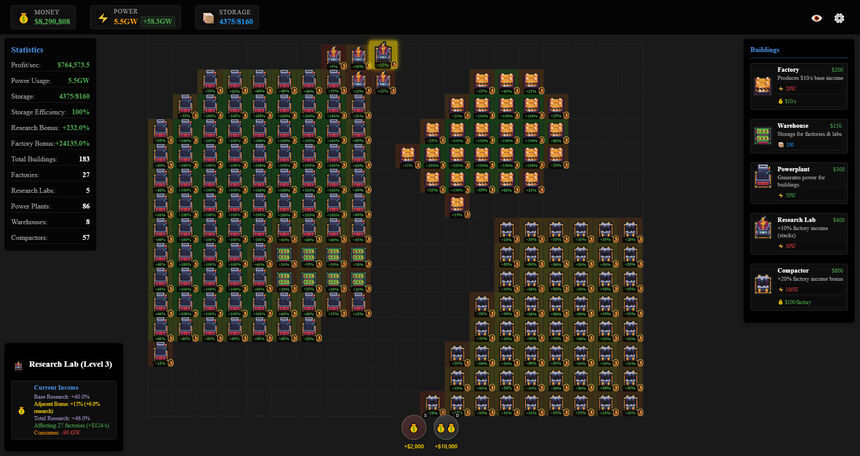Click the Research Labs 5 stat row
The height and width of the screenshot is (456, 860).
(x=50, y=191)
